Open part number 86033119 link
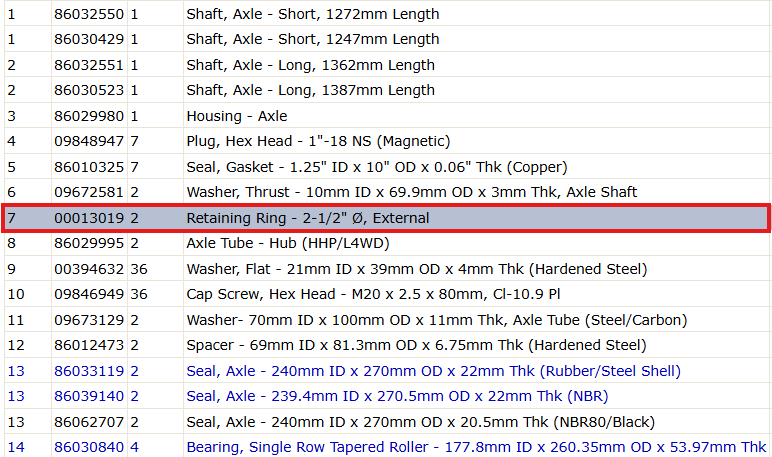The height and width of the screenshot is (457, 772). pos(89,371)
